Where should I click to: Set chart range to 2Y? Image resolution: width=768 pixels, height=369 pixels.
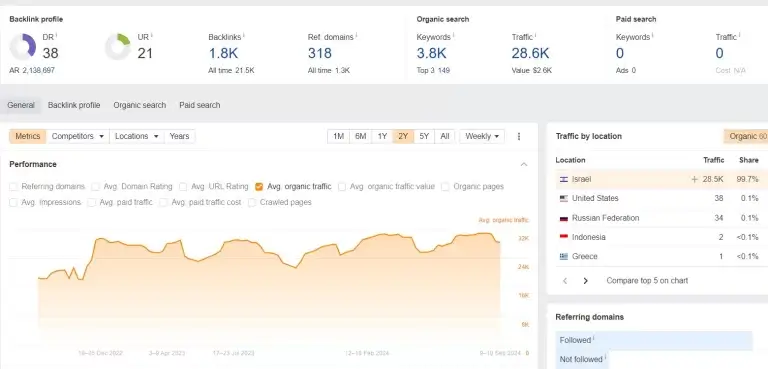point(403,136)
